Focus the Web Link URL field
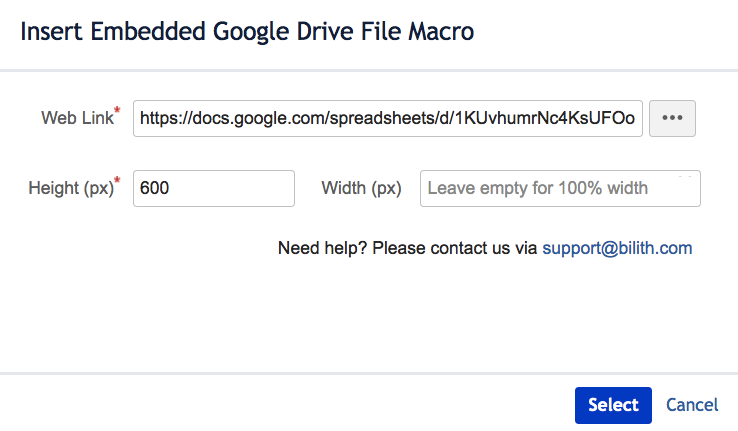 [x=388, y=118]
